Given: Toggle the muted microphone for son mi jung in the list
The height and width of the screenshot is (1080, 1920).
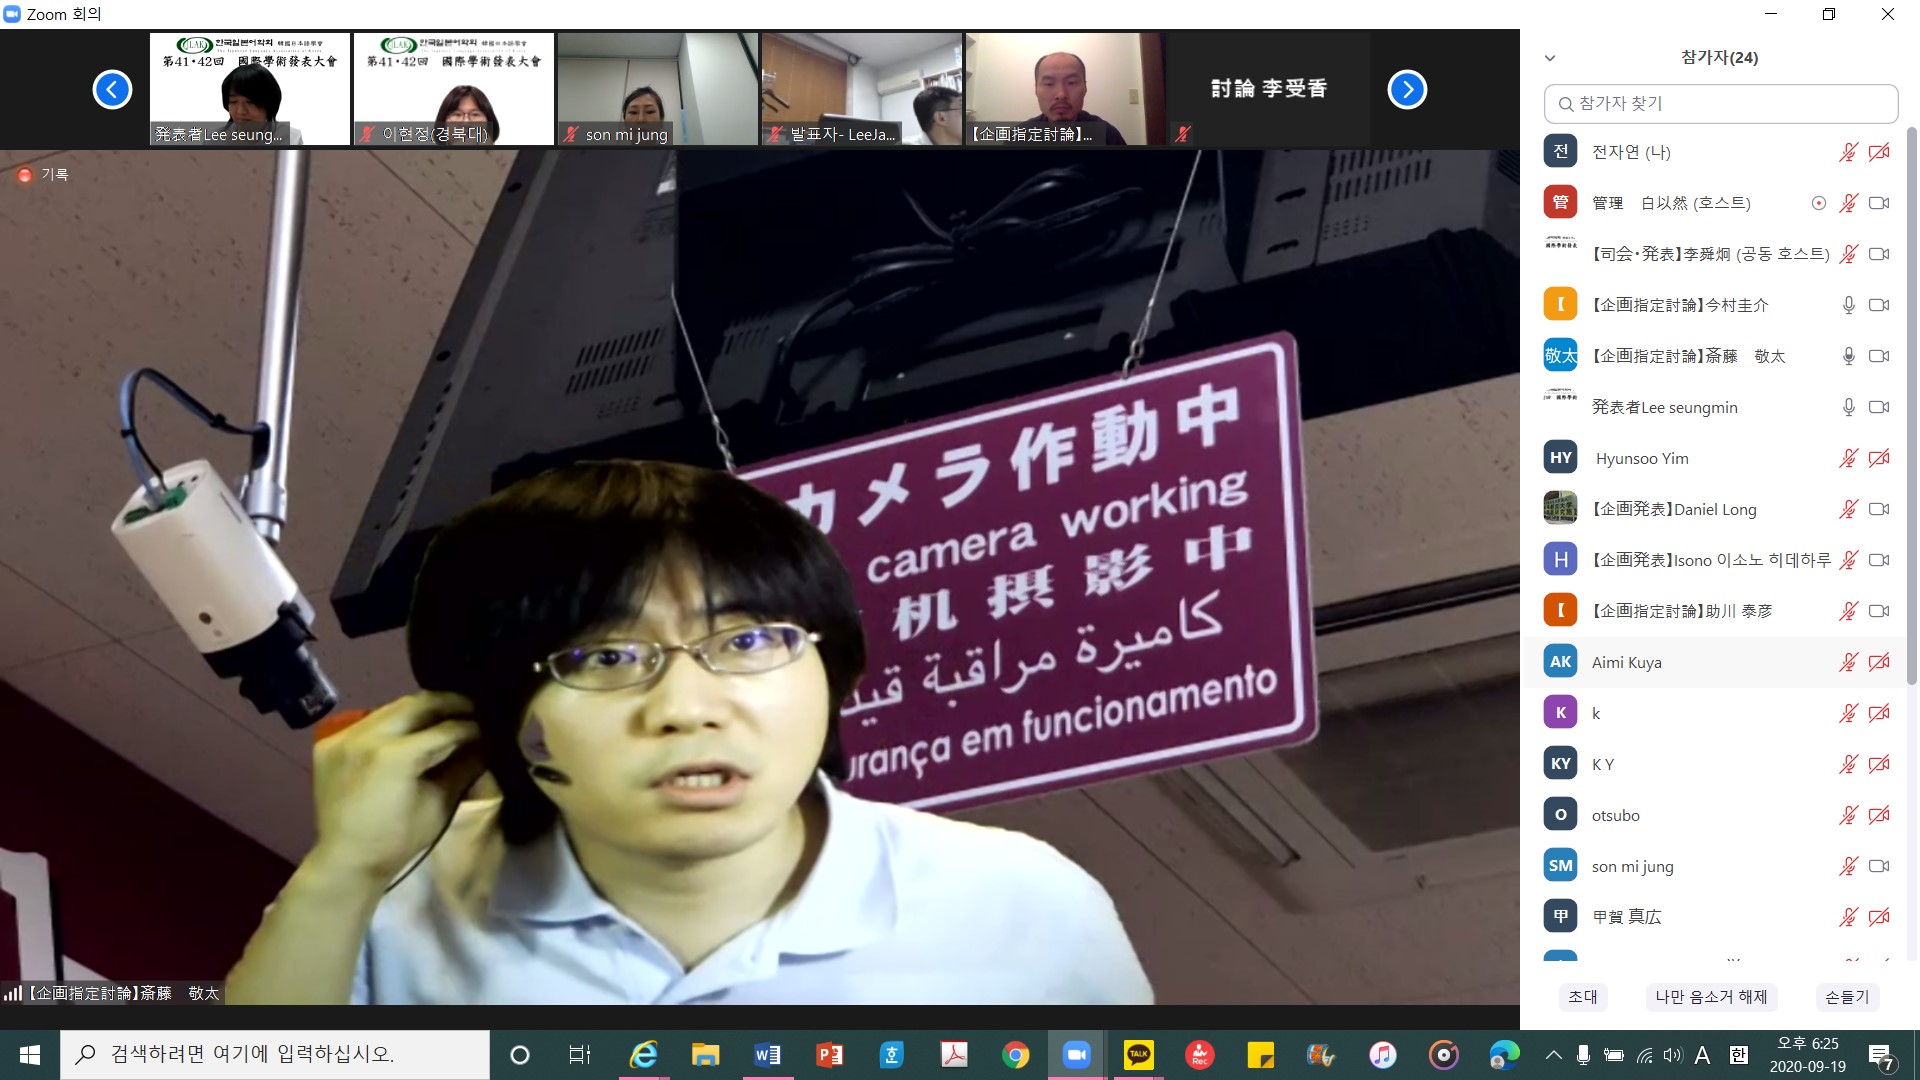Looking at the screenshot, I should [1848, 866].
